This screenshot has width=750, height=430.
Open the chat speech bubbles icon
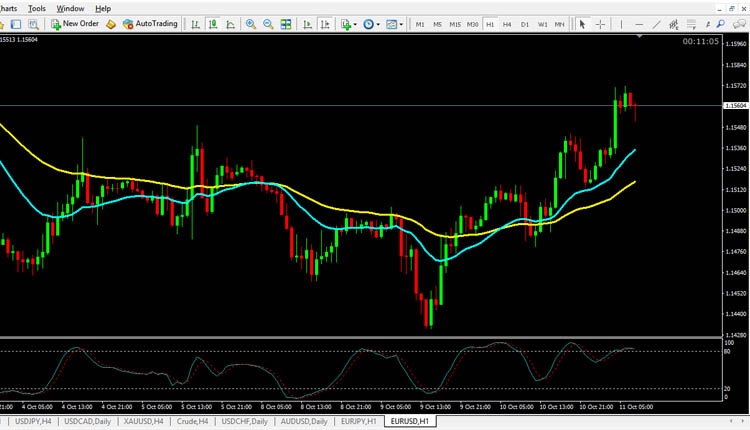(740, 24)
